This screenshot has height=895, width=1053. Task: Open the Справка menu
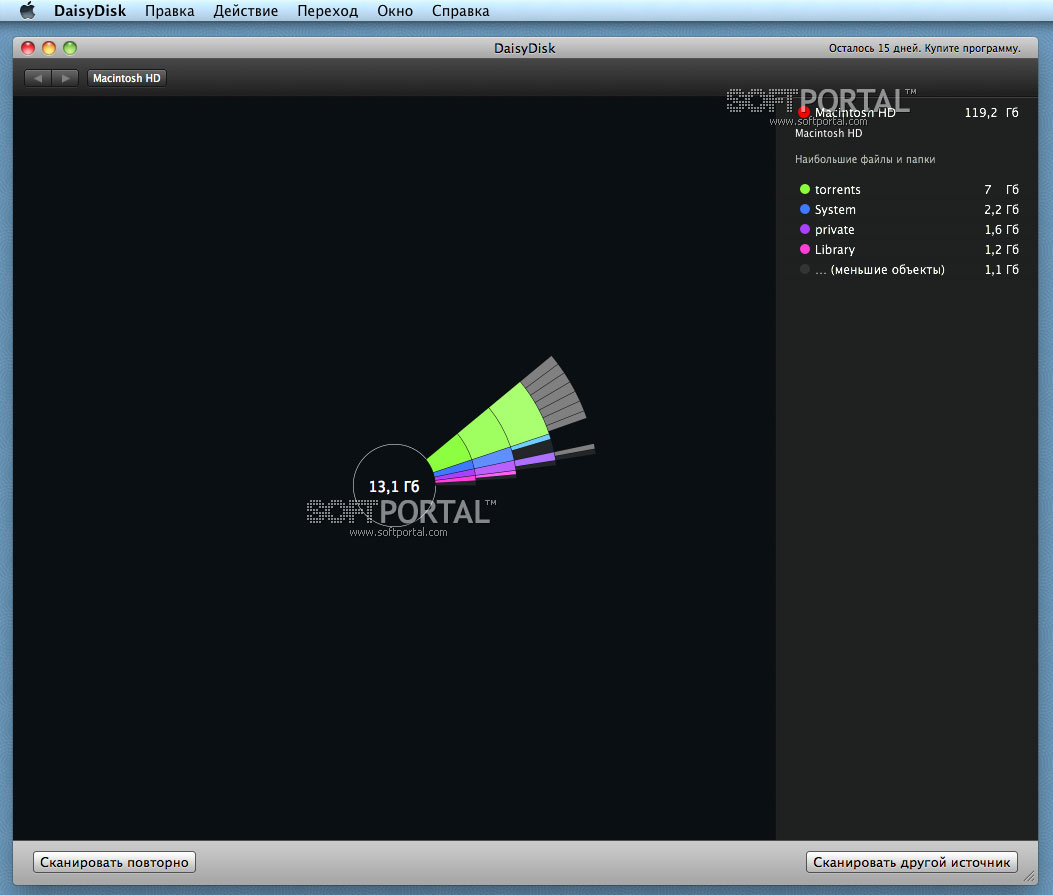(x=461, y=11)
